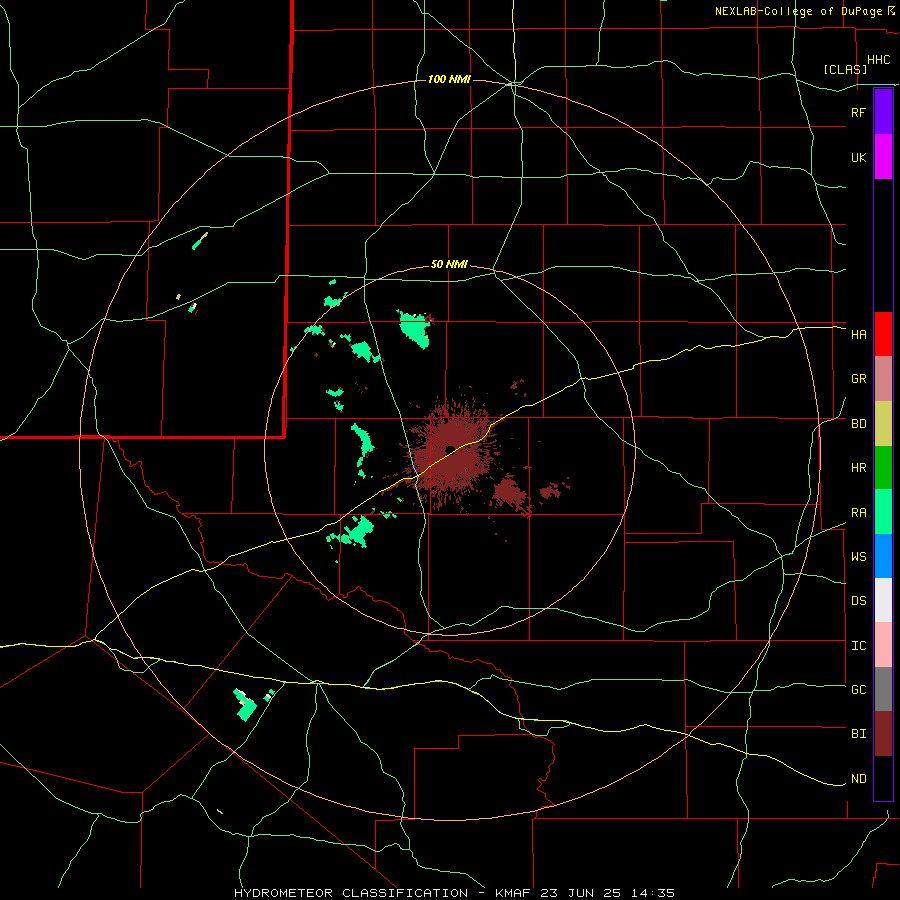Click the dark green HR legend swatch
This screenshot has width=900, height=900.
coord(883,468)
